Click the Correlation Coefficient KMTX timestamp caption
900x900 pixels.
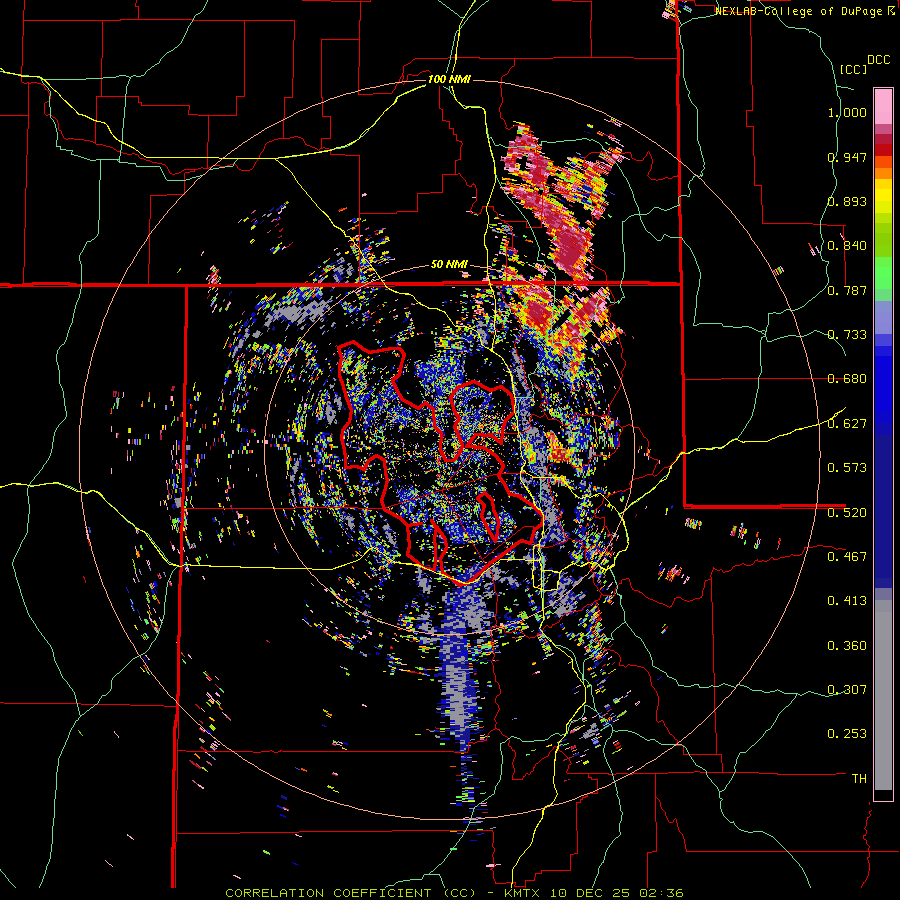click(x=454, y=893)
